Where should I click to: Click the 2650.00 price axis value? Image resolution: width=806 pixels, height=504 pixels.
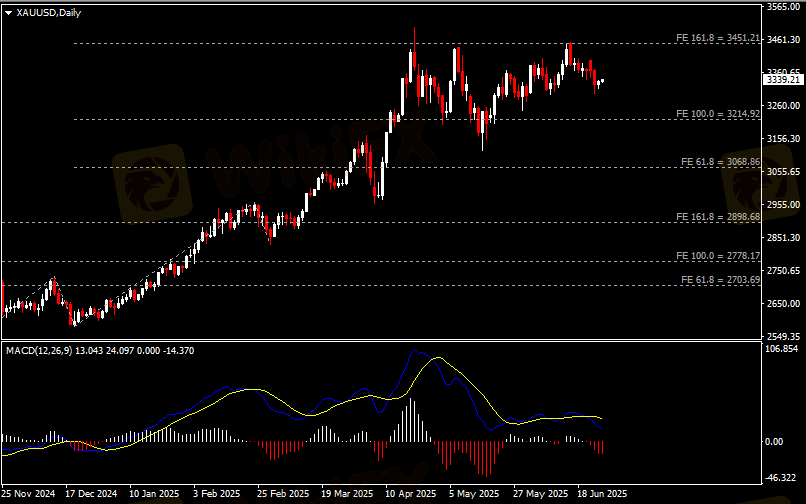[783, 303]
